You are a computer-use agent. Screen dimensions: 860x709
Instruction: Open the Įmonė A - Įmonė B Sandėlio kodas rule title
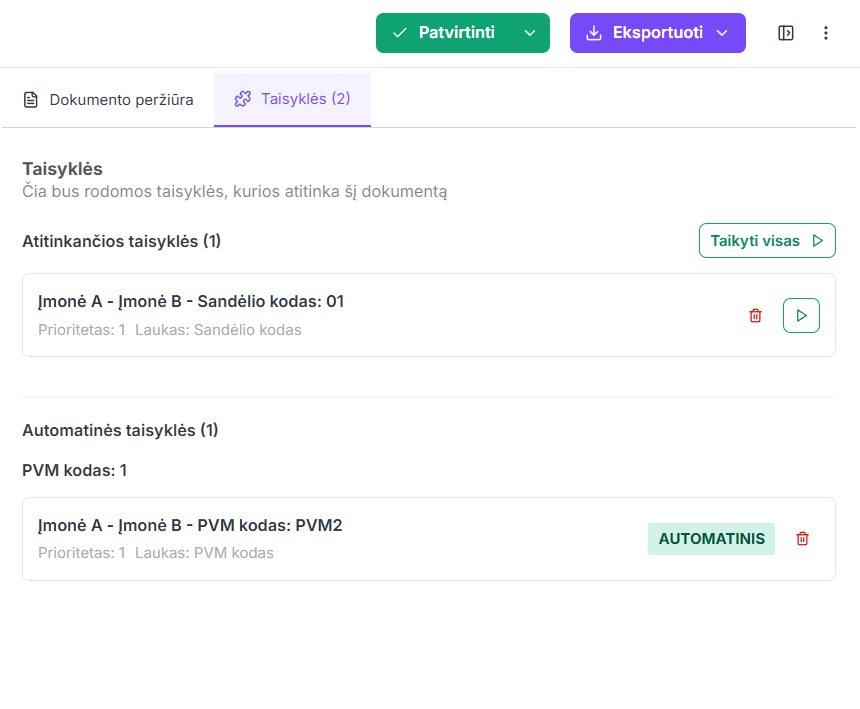191,301
